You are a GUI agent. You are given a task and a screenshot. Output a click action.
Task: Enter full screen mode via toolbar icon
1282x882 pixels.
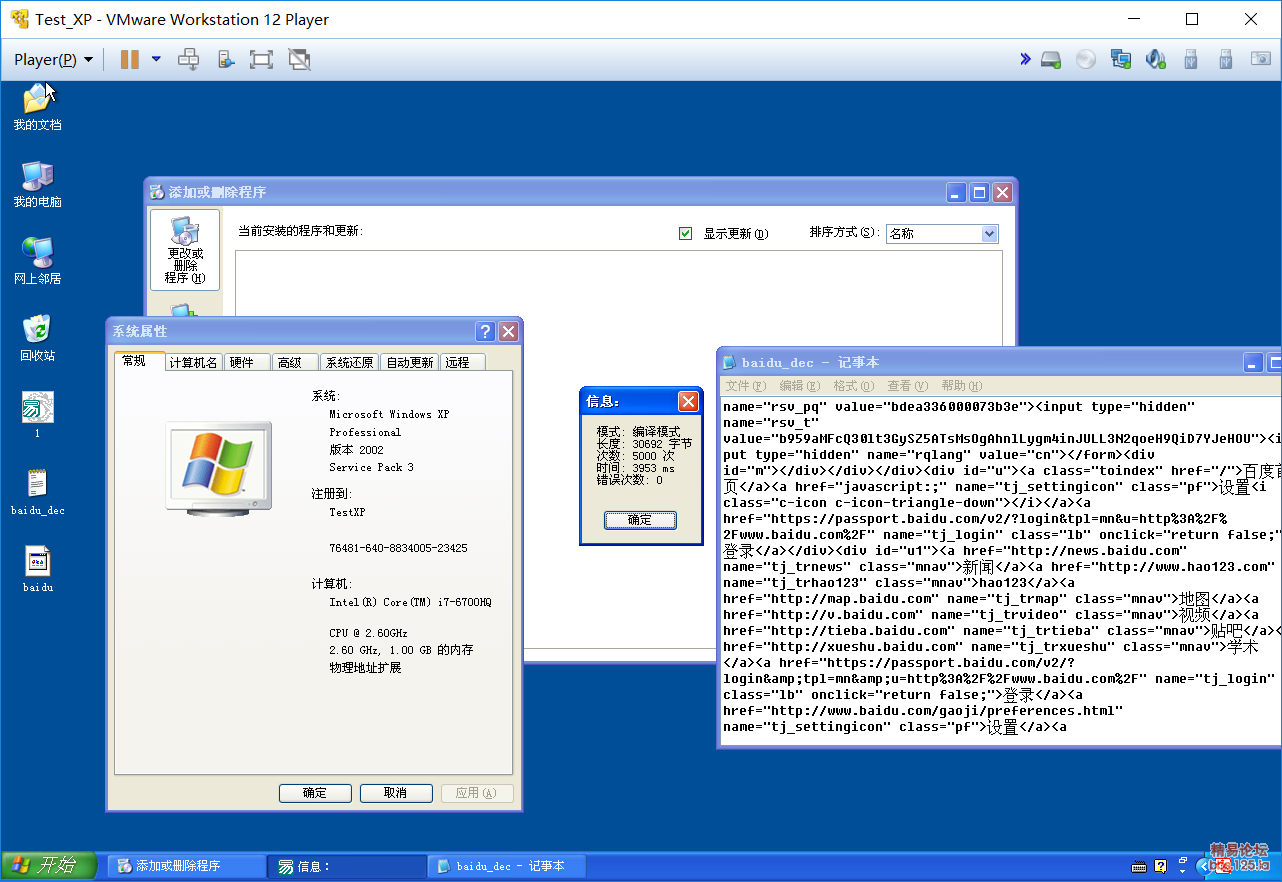pos(261,60)
